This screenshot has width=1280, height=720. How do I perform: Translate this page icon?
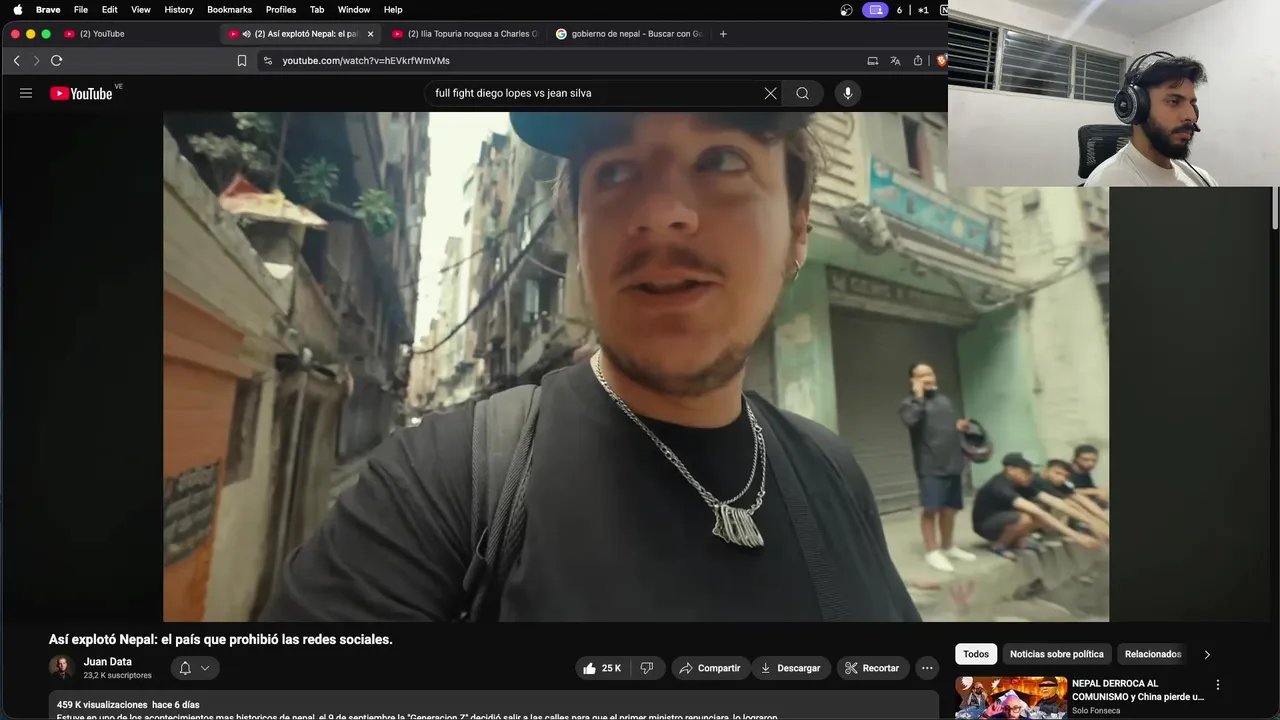[x=895, y=61]
